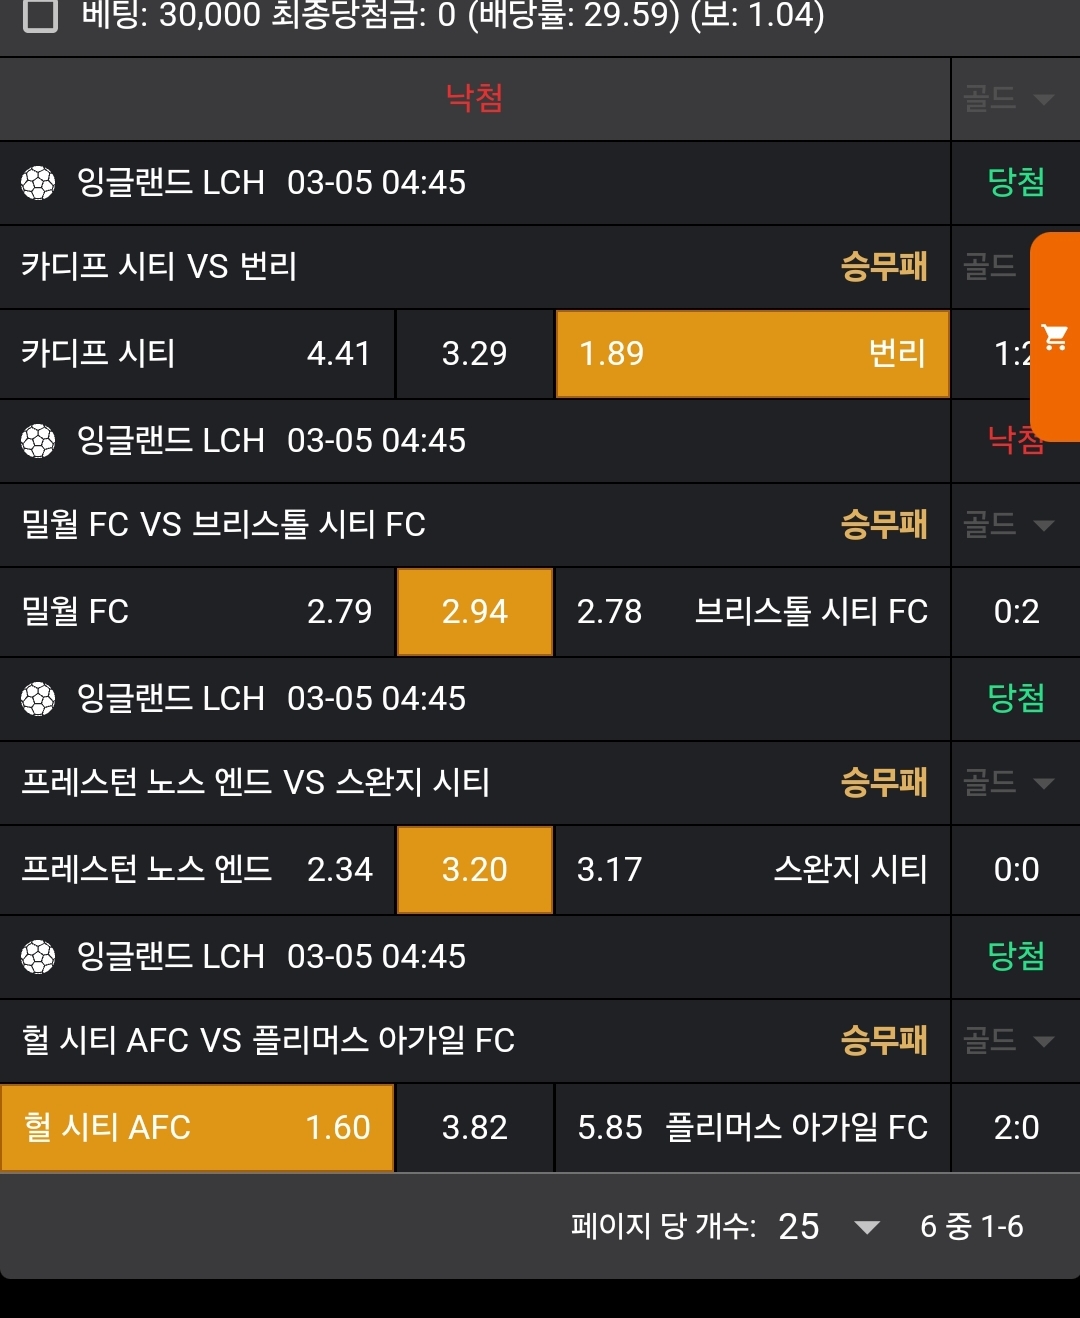Tick the checkbox next to 베팅: 30,000

click(x=40, y=16)
